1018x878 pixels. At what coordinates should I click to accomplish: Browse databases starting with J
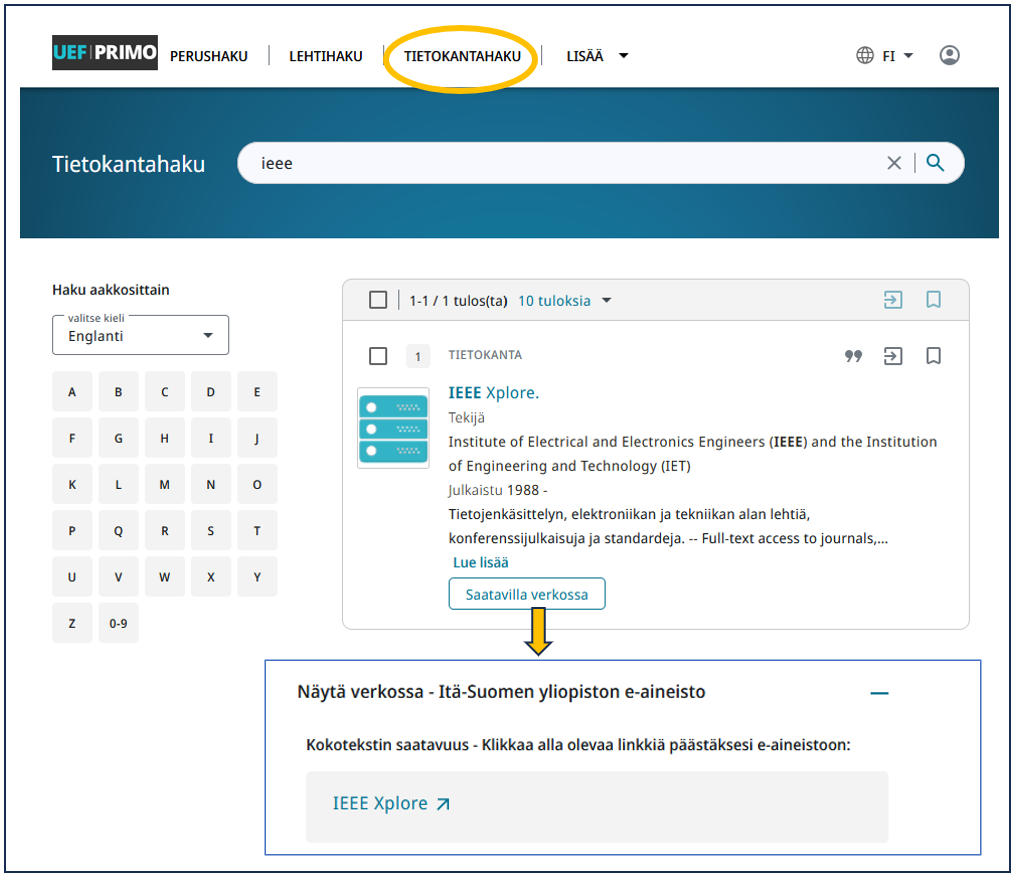coord(257,438)
